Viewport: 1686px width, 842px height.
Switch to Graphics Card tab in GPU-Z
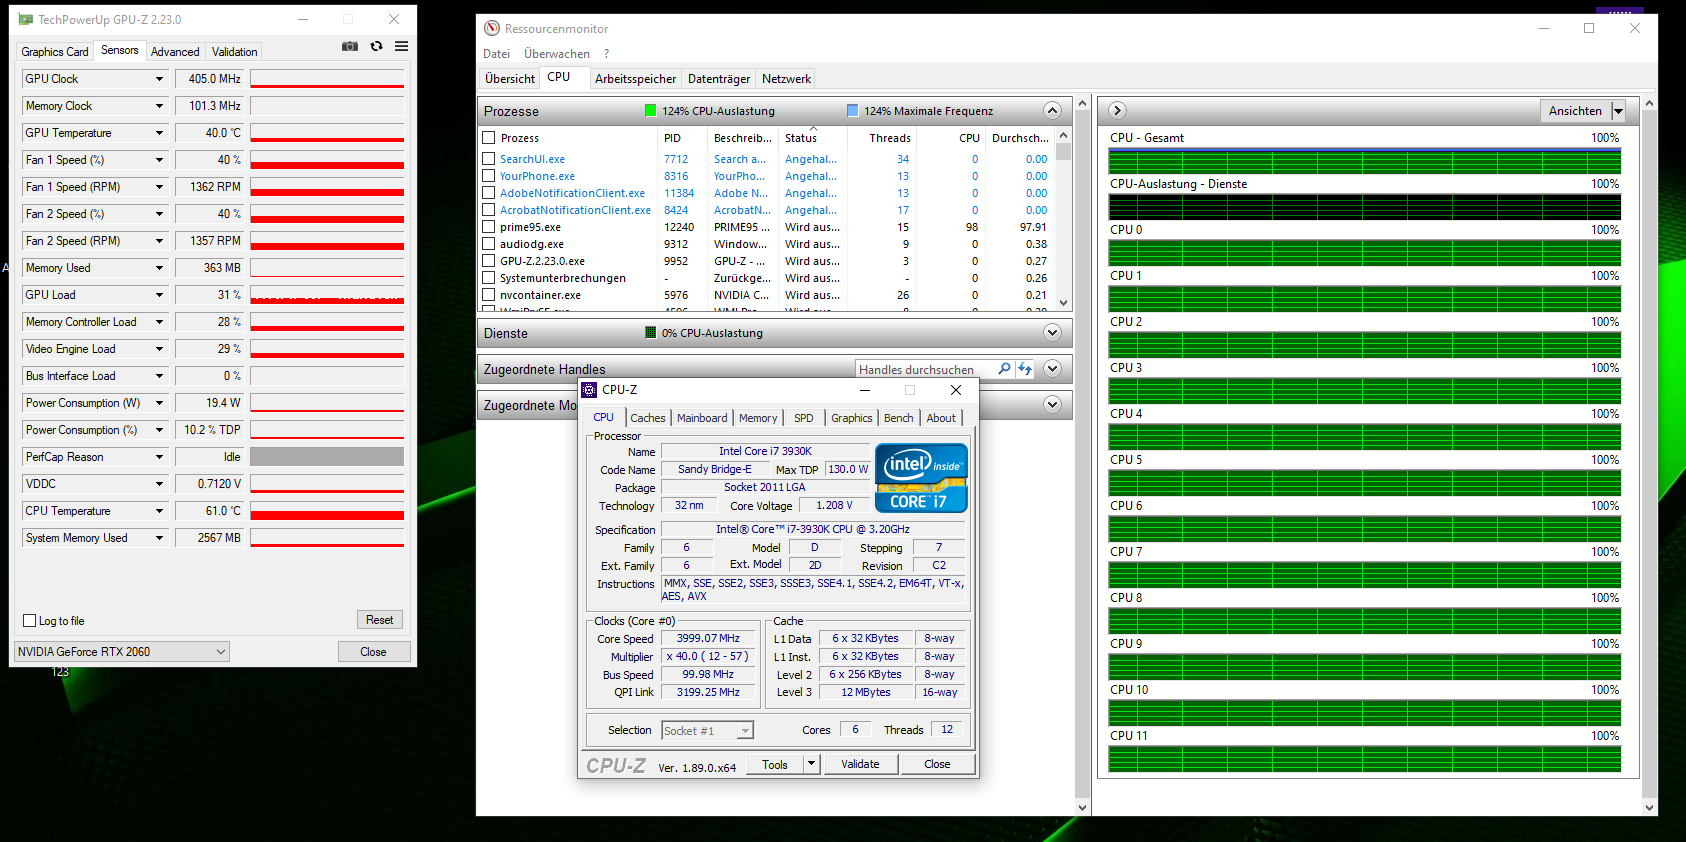point(55,52)
